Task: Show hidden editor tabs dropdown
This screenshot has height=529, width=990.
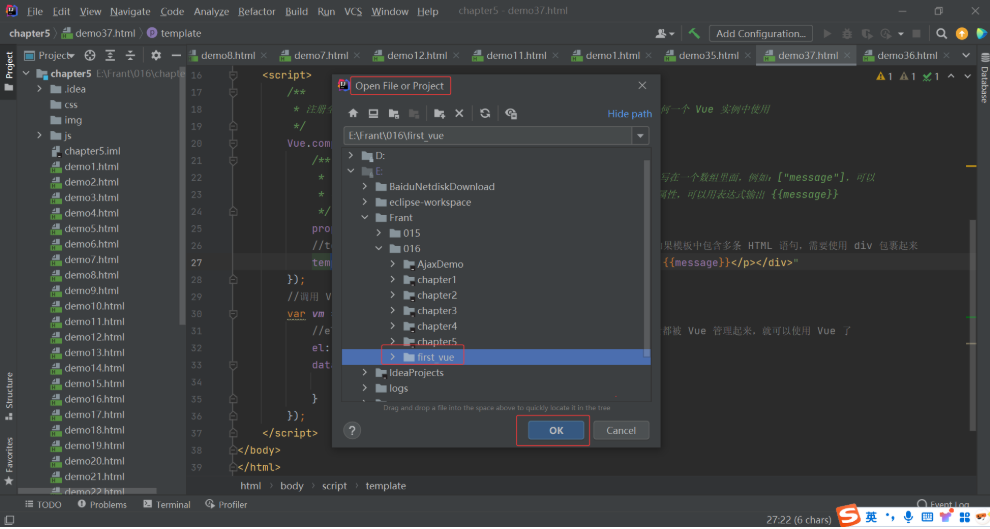Action: 966,56
